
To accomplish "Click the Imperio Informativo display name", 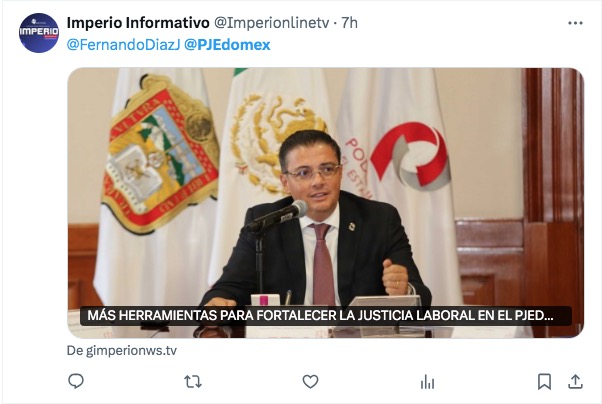I will click(x=138, y=23).
